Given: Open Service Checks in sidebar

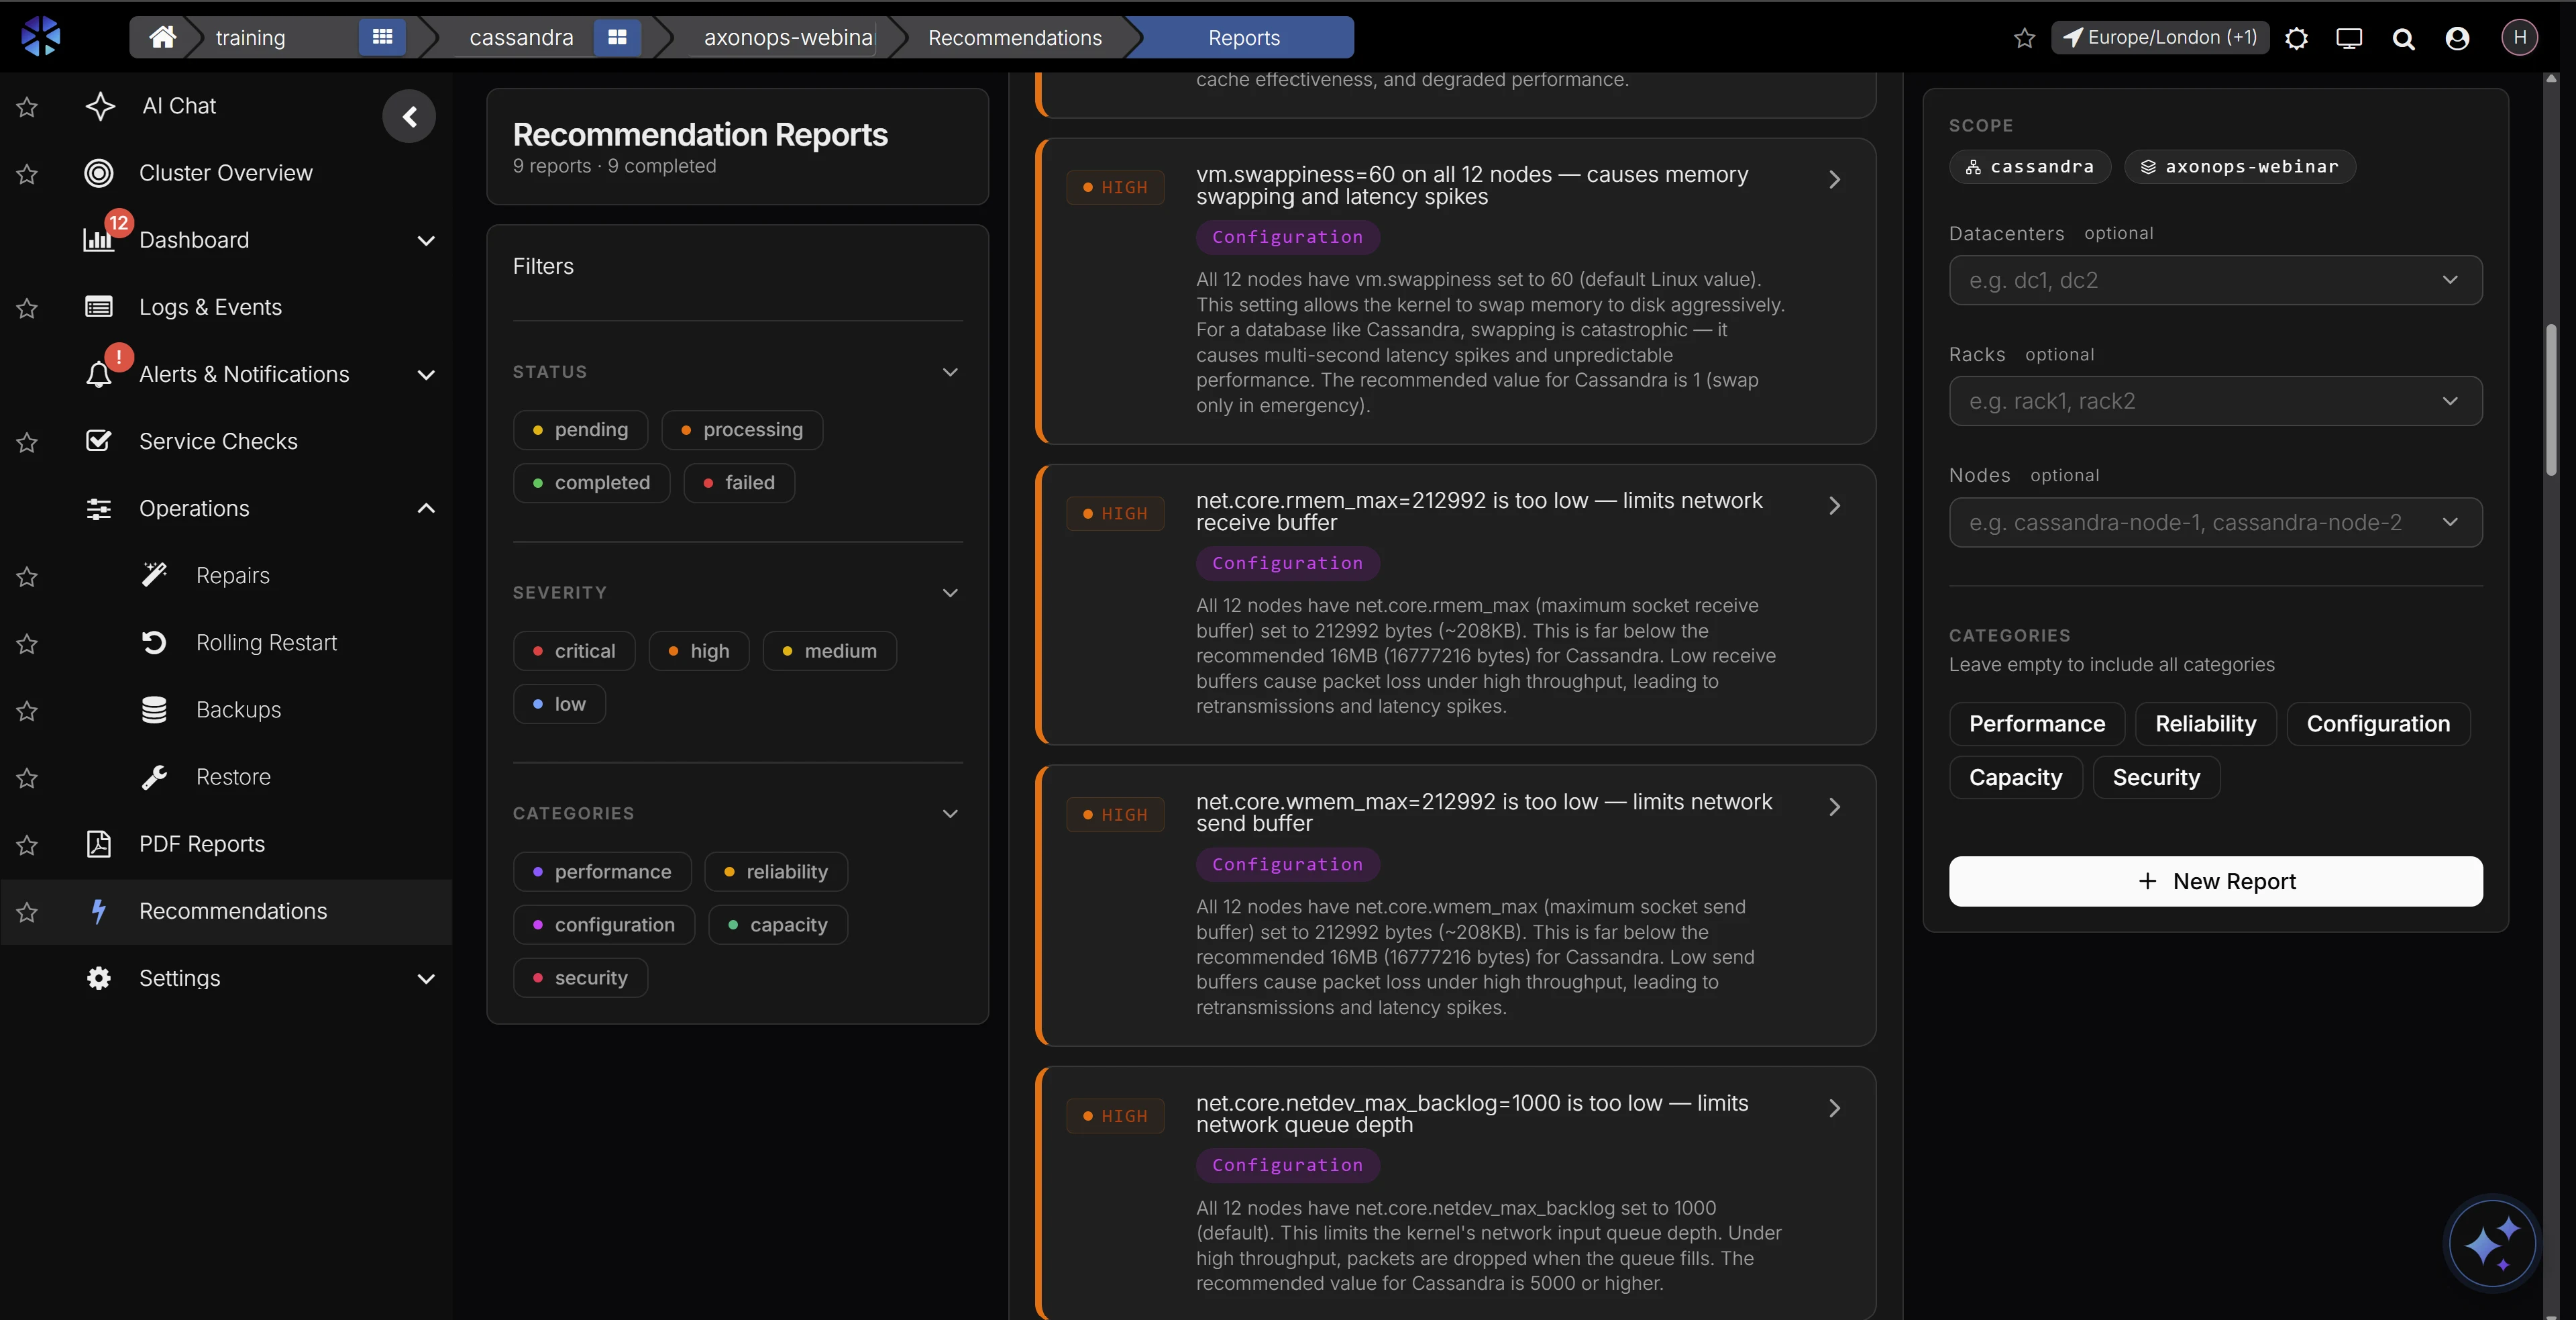Looking at the screenshot, I should [x=218, y=441].
